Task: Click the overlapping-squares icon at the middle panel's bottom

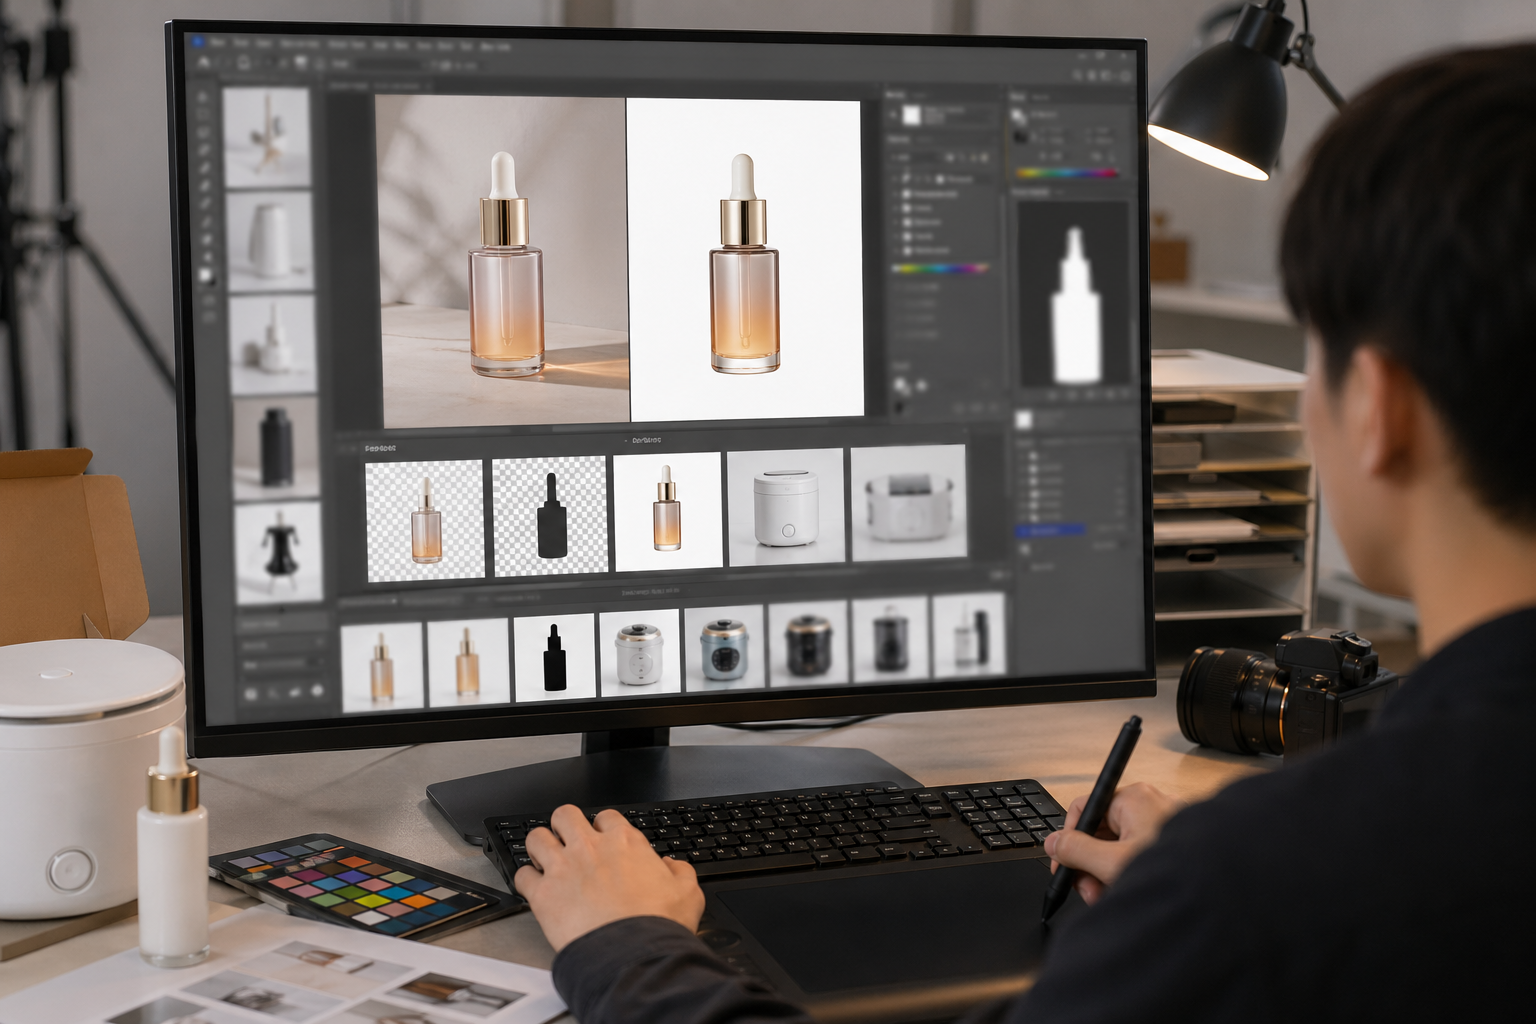Action: point(900,386)
